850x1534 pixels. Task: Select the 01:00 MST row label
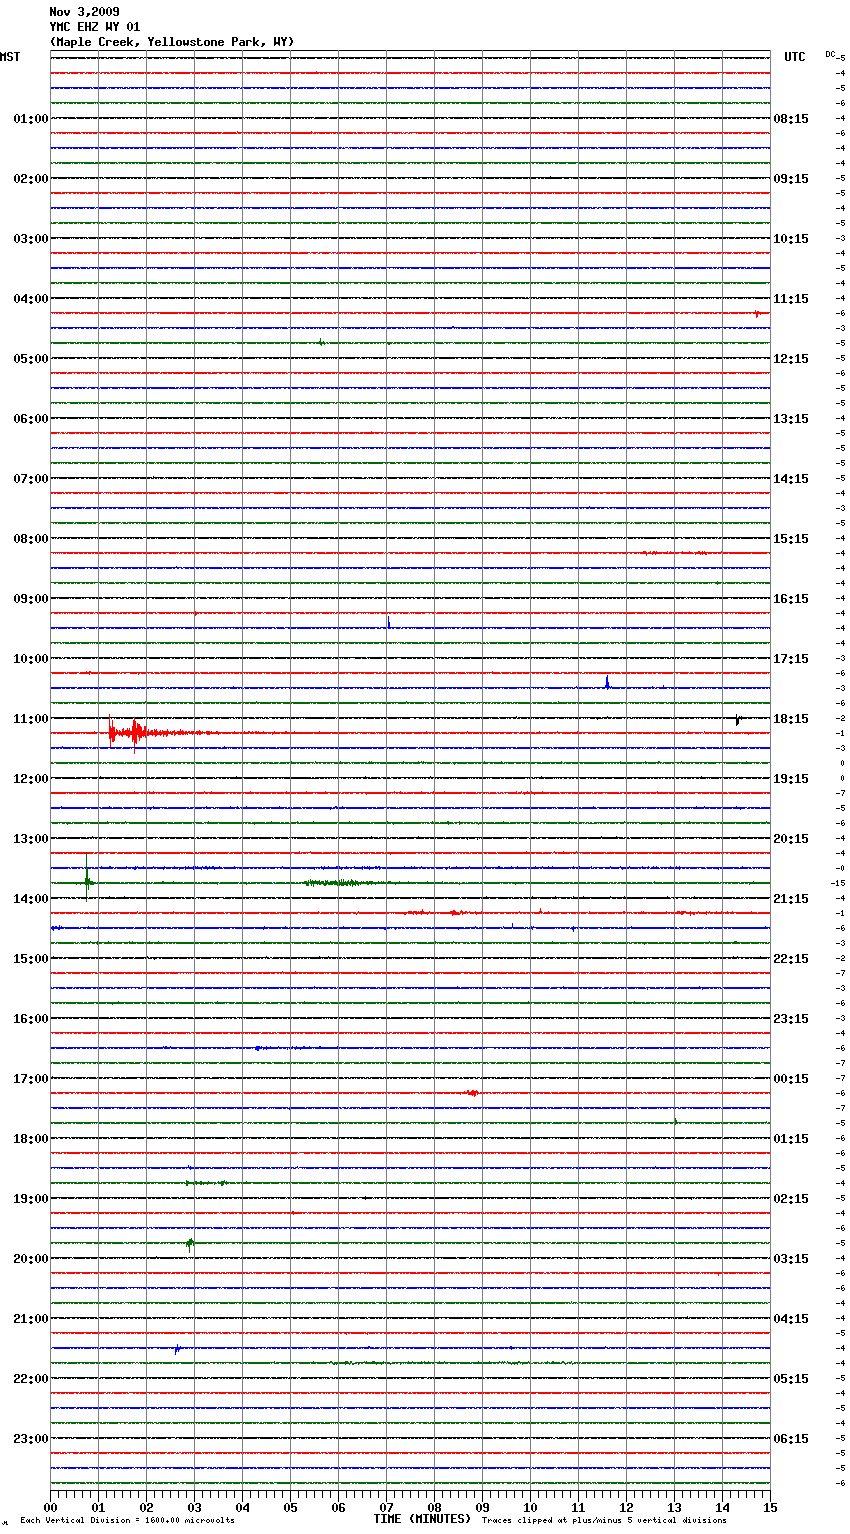pyautogui.click(x=31, y=118)
